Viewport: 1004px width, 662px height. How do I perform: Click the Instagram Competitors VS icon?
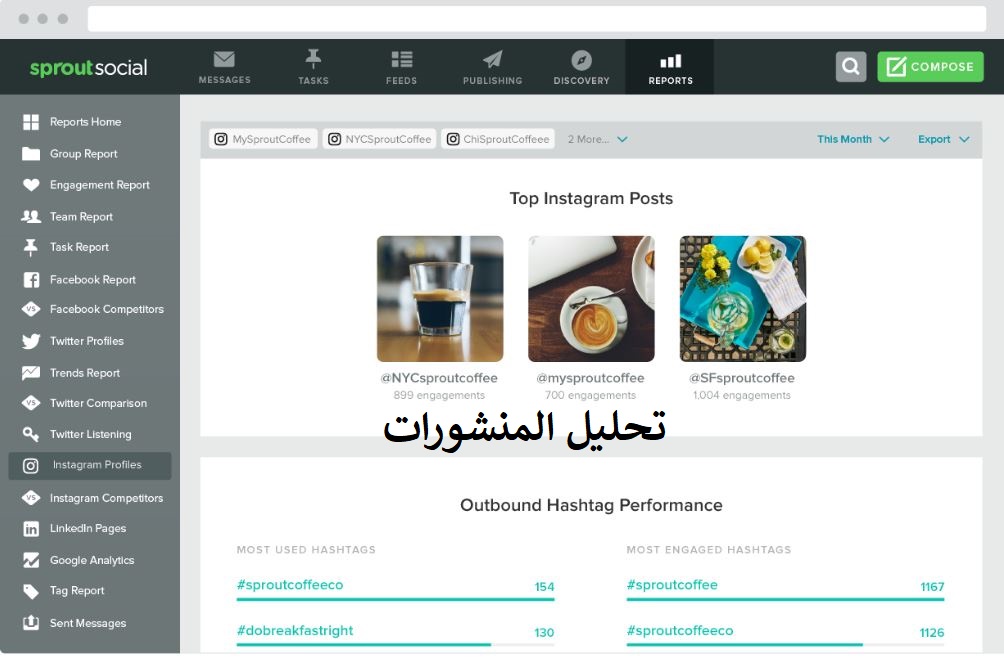[31, 498]
